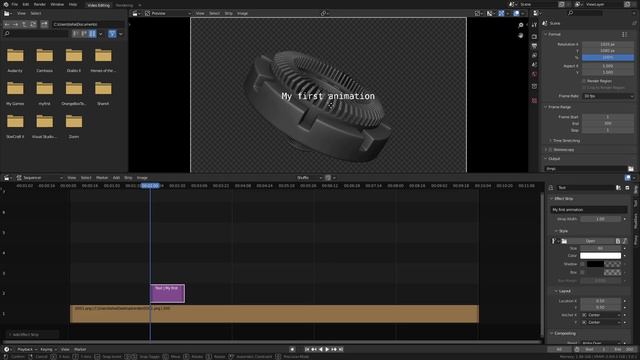Click the Frame Start value field

[x=608, y=117]
